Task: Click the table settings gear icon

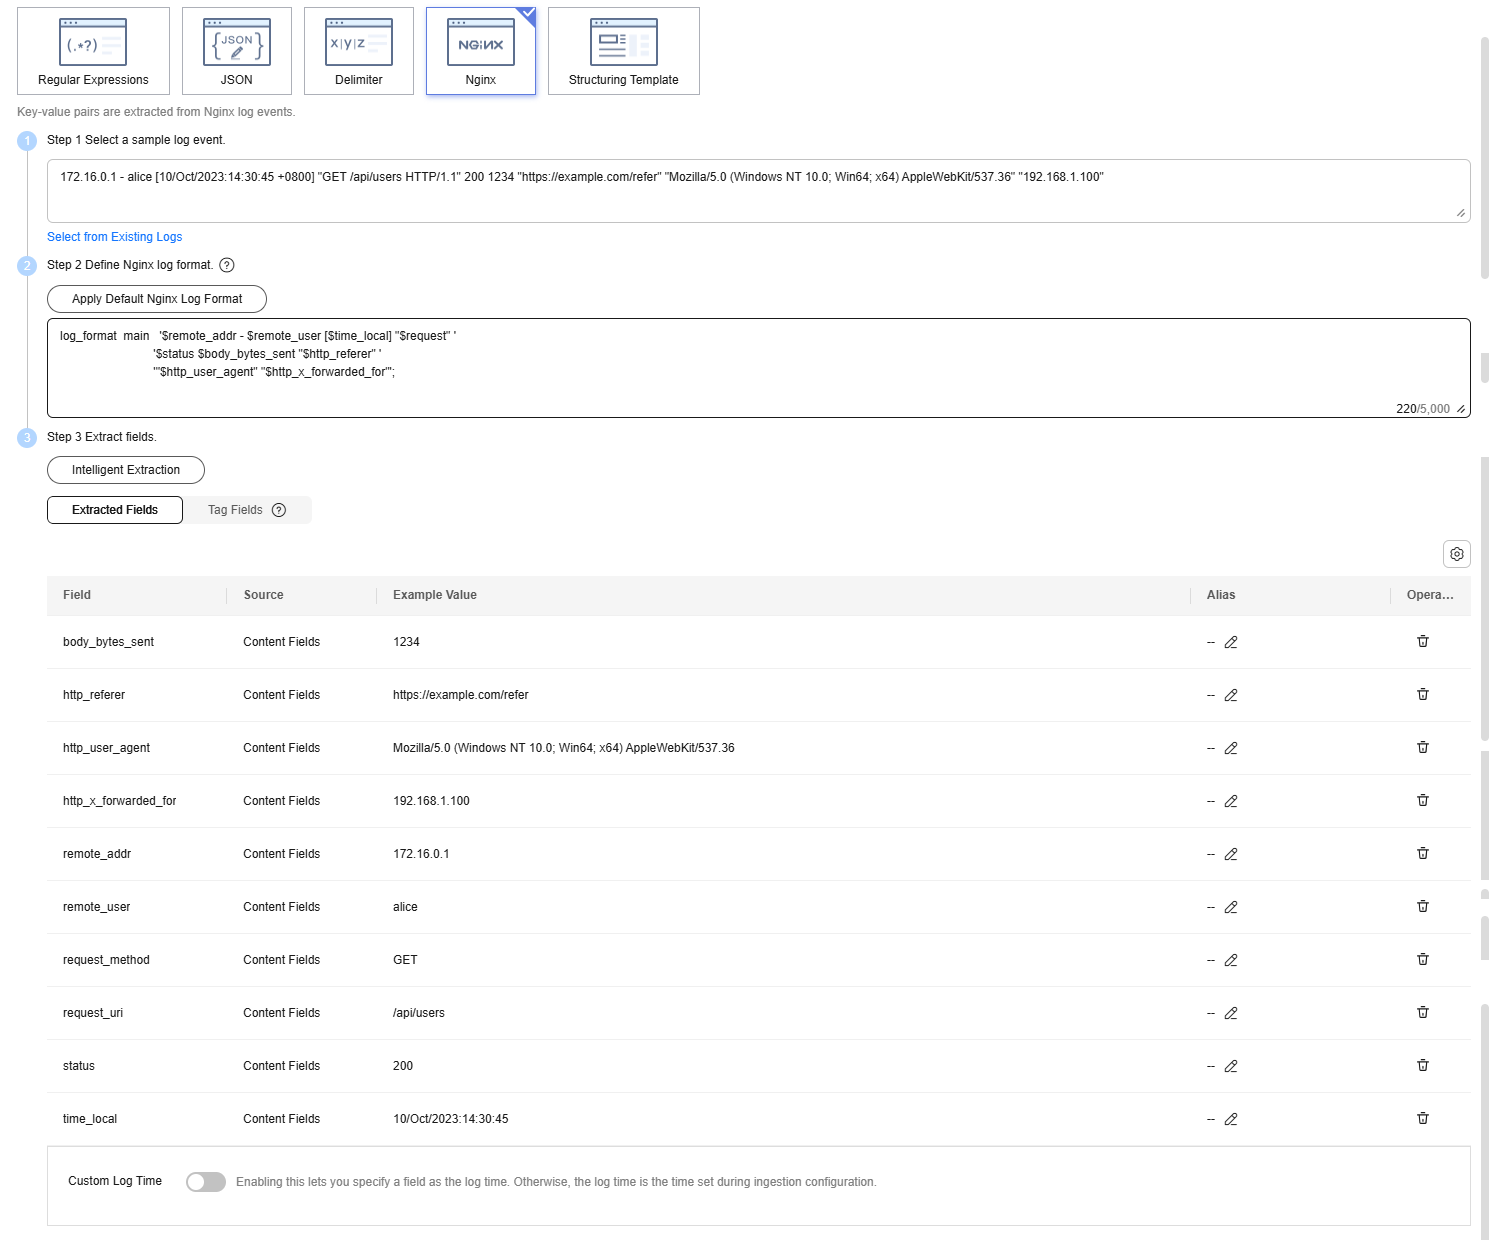Action: tap(1456, 554)
